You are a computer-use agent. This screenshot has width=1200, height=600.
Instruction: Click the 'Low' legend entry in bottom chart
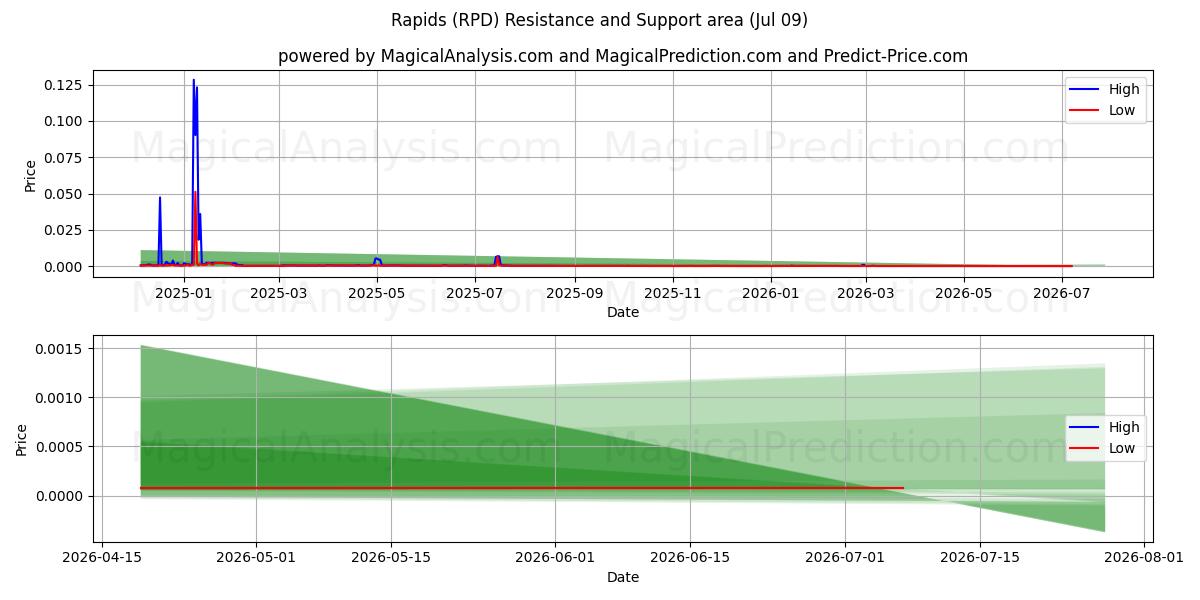click(1122, 449)
